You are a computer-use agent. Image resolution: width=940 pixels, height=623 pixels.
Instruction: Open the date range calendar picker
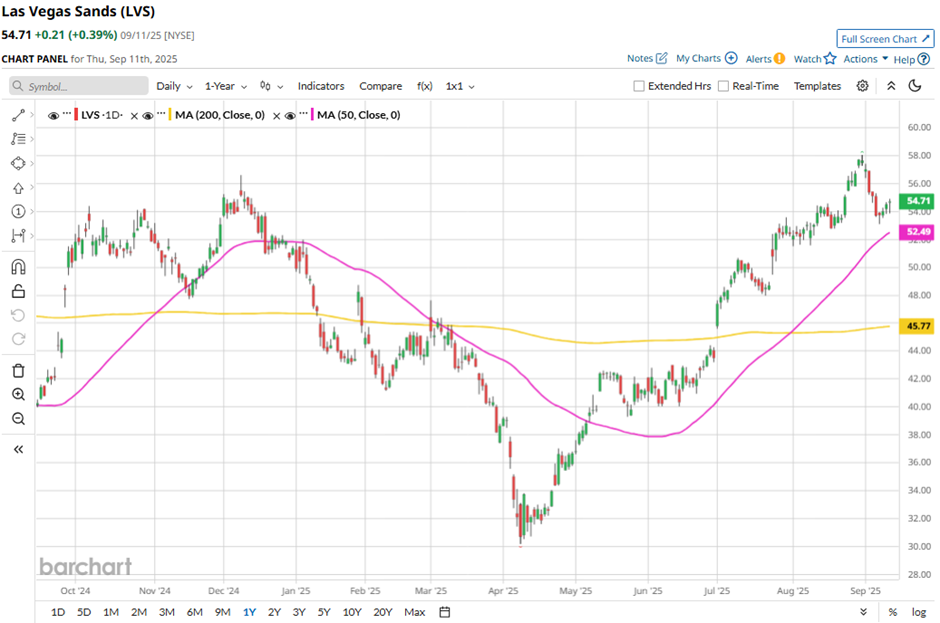point(445,612)
